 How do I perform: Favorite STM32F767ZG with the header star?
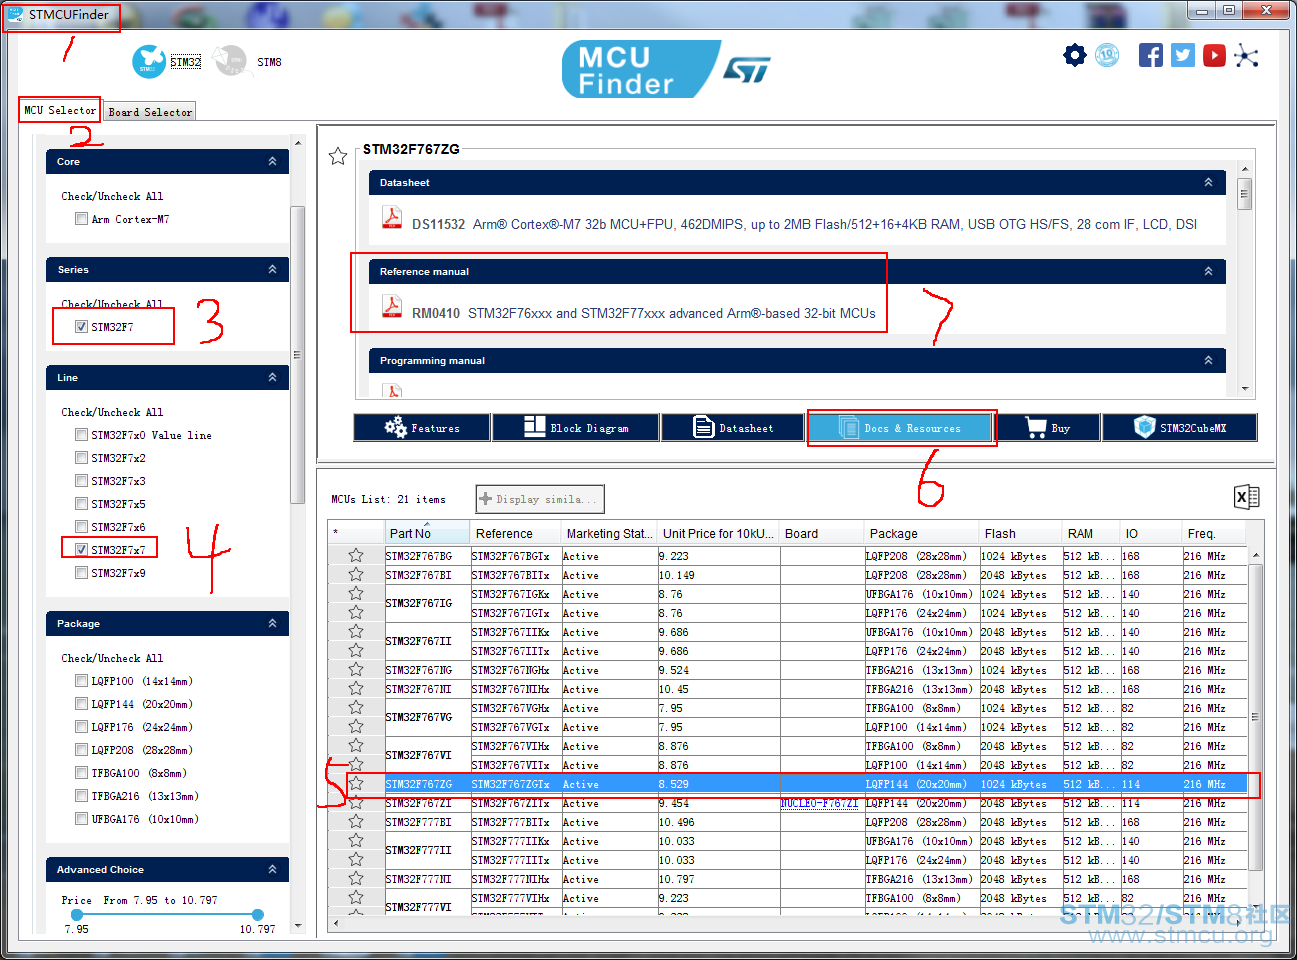click(338, 156)
